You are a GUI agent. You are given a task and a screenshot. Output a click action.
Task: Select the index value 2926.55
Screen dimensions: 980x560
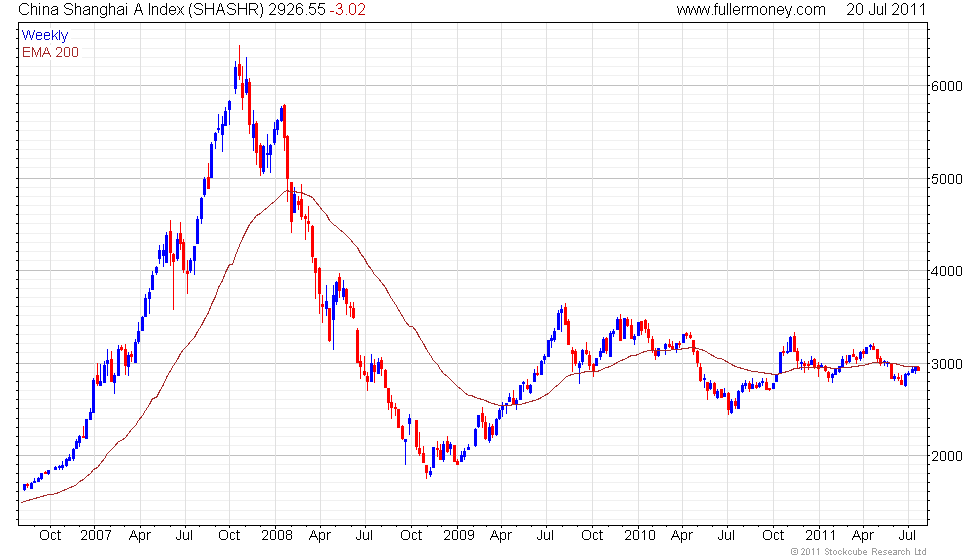click(x=297, y=9)
